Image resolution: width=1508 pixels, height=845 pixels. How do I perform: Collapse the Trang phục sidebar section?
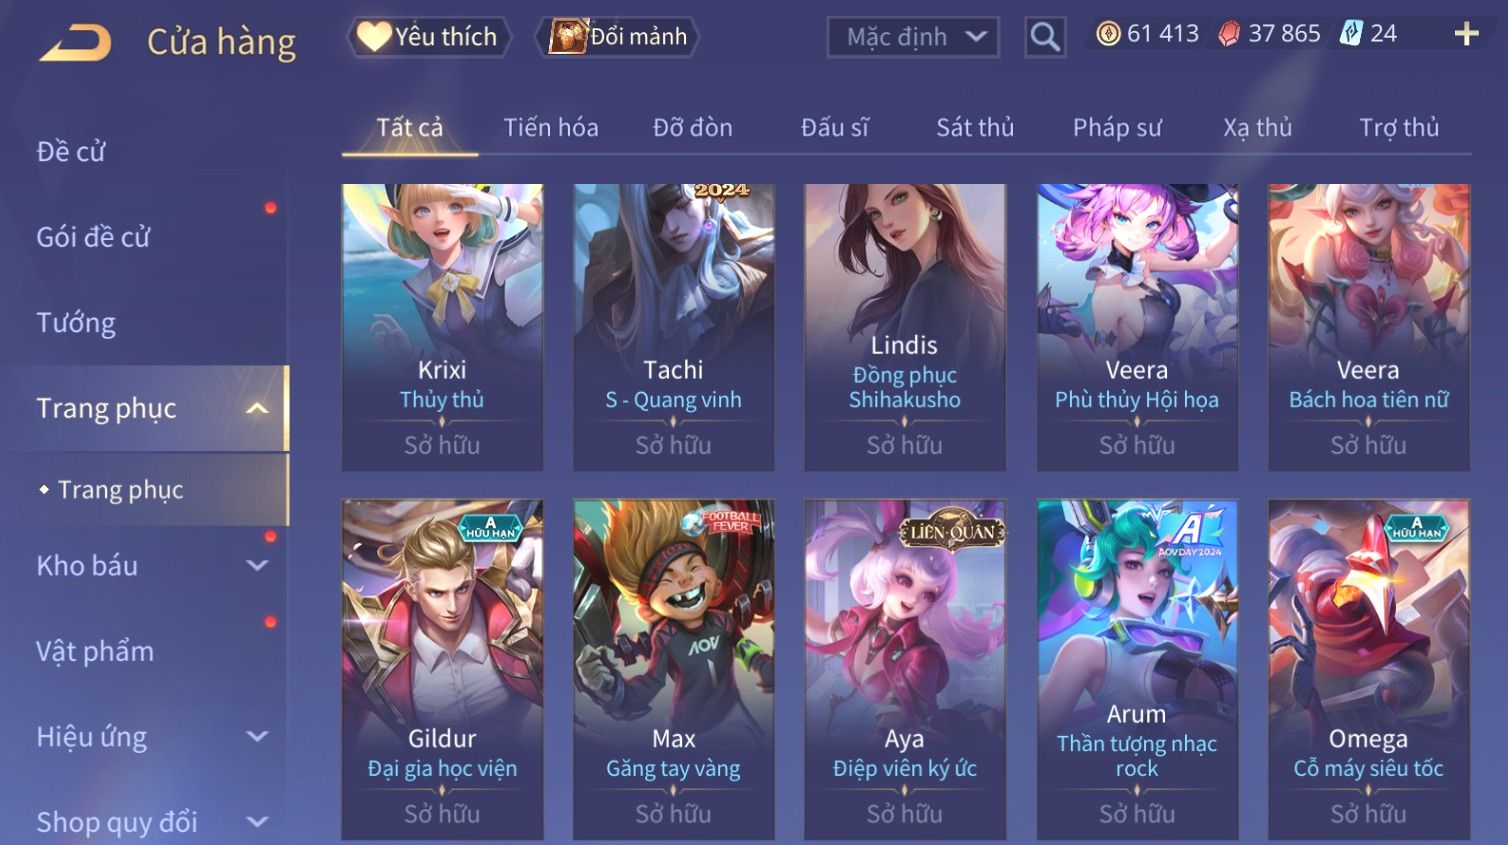tap(257, 408)
